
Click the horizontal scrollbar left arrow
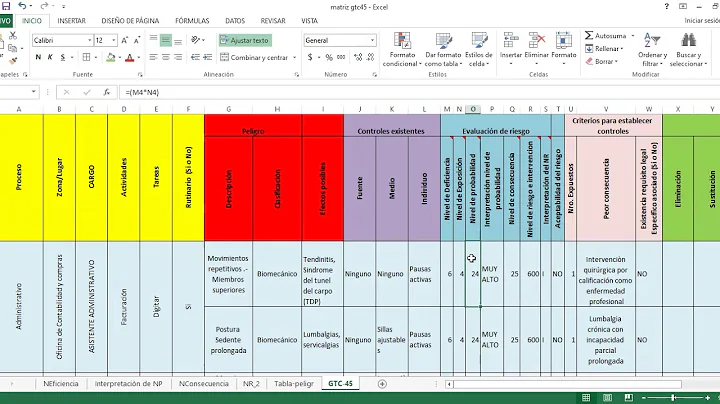click(x=450, y=384)
